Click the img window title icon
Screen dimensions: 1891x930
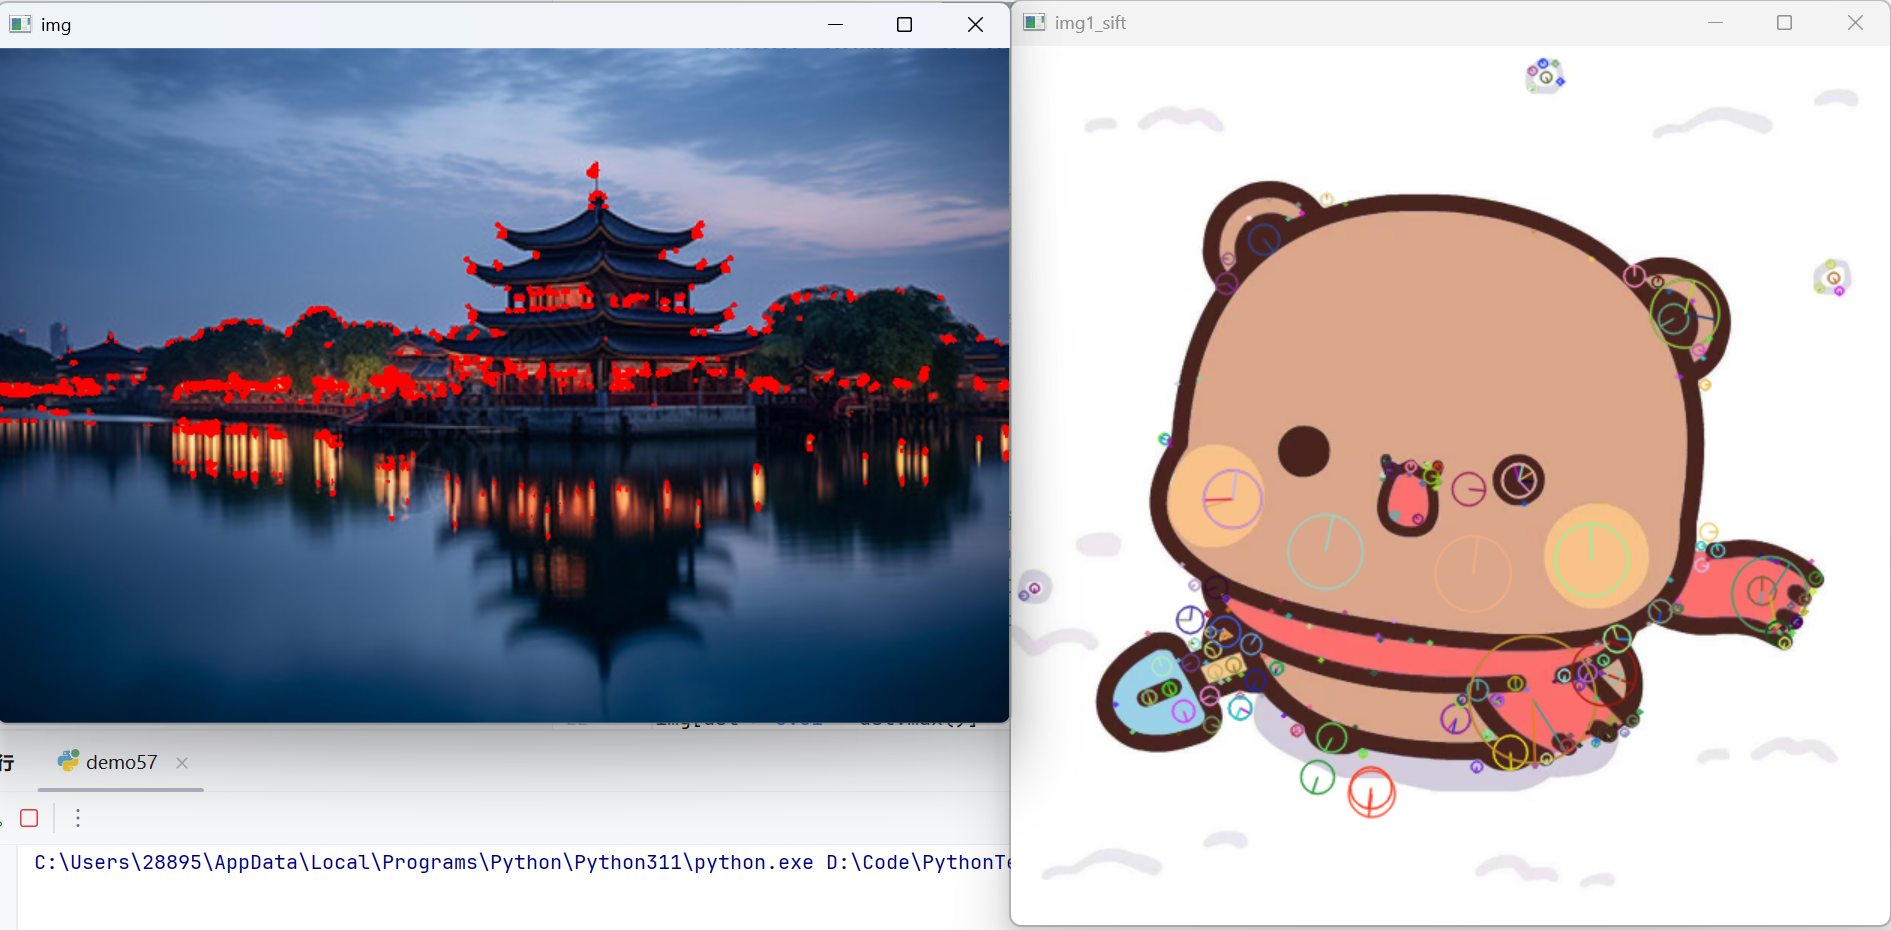coord(20,24)
